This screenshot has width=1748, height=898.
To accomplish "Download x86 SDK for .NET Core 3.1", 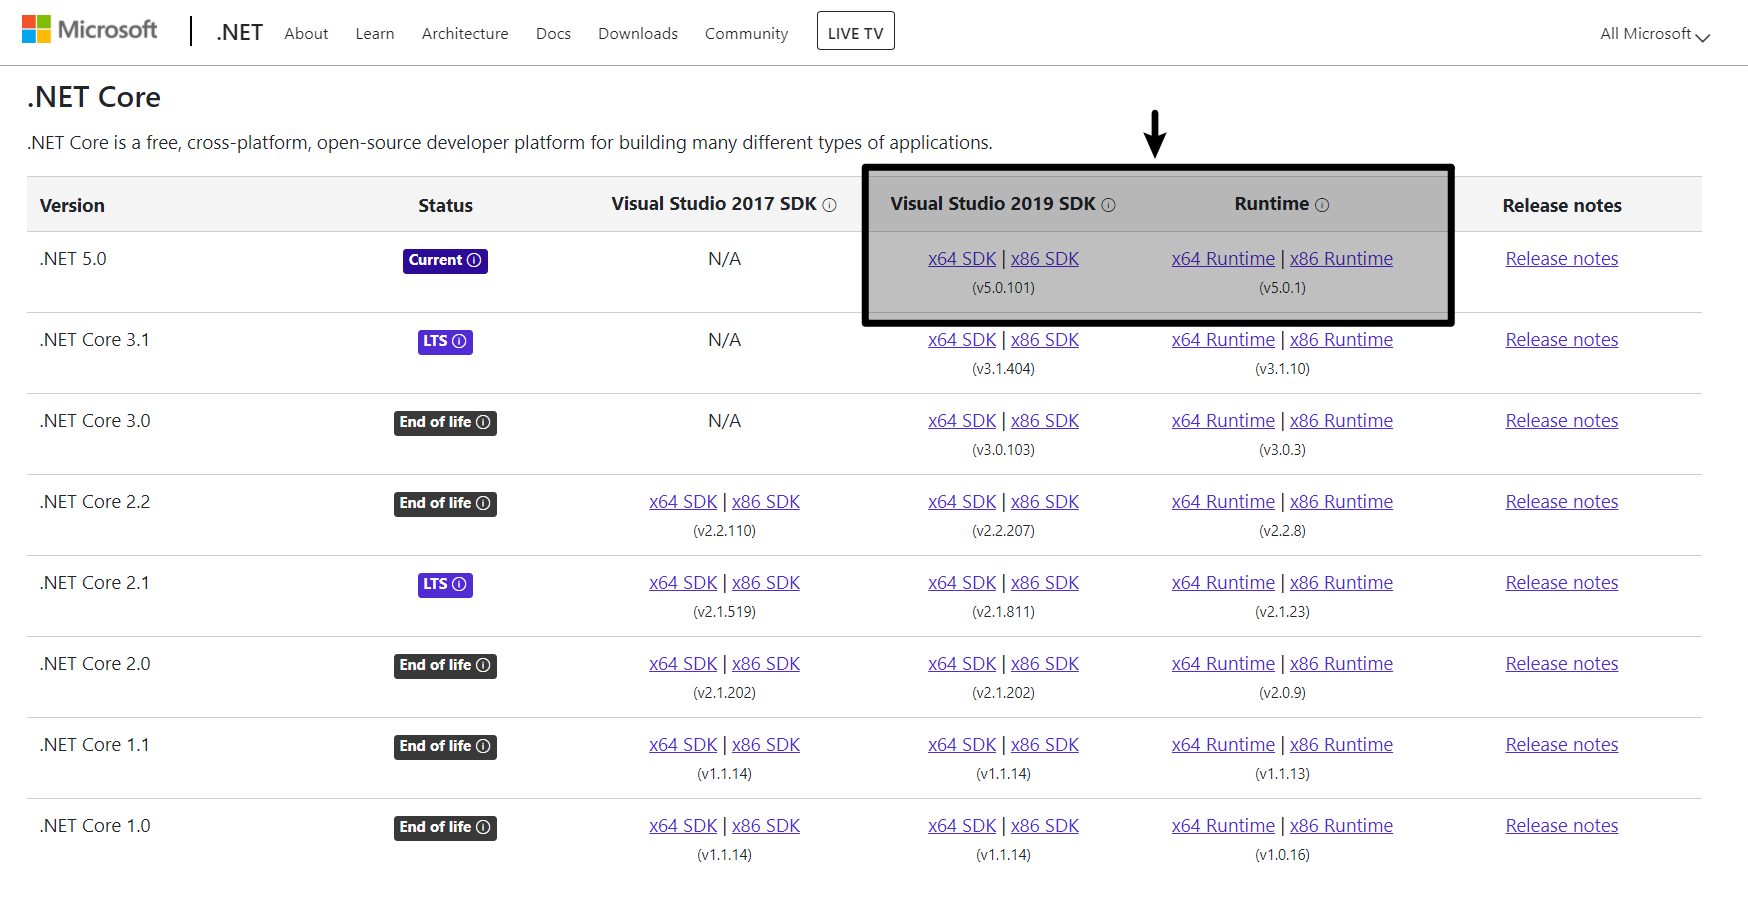I will 1045,340.
